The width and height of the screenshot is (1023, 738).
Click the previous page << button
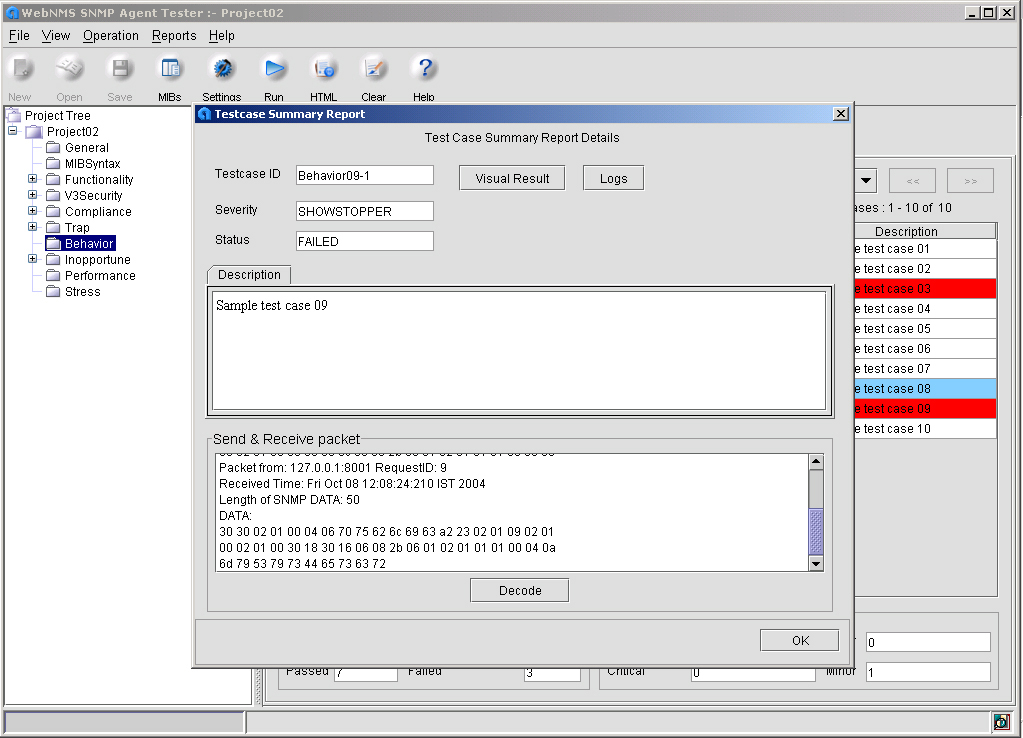tap(913, 181)
